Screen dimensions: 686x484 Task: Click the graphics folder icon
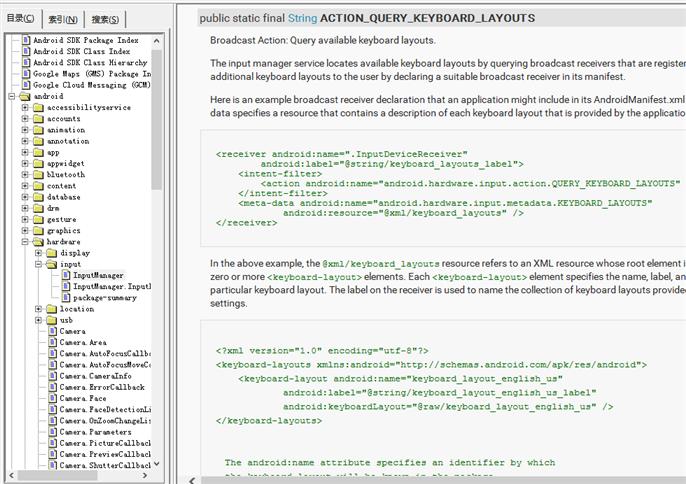[x=38, y=231]
